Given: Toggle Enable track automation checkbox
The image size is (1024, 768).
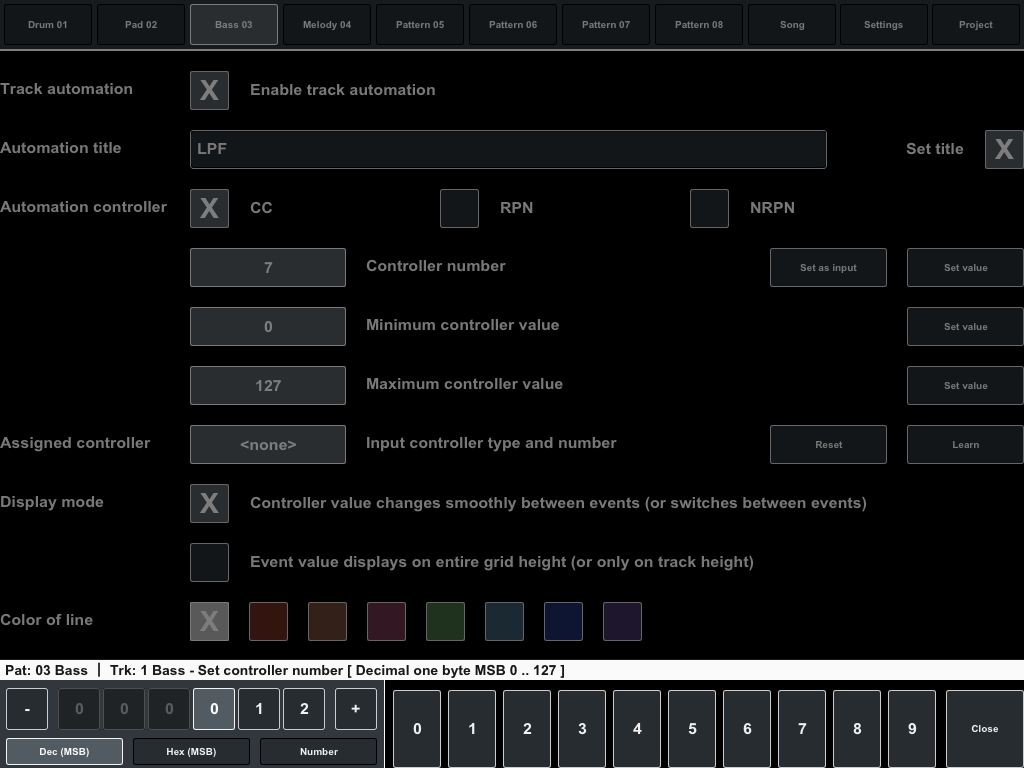Looking at the screenshot, I should pos(210,90).
